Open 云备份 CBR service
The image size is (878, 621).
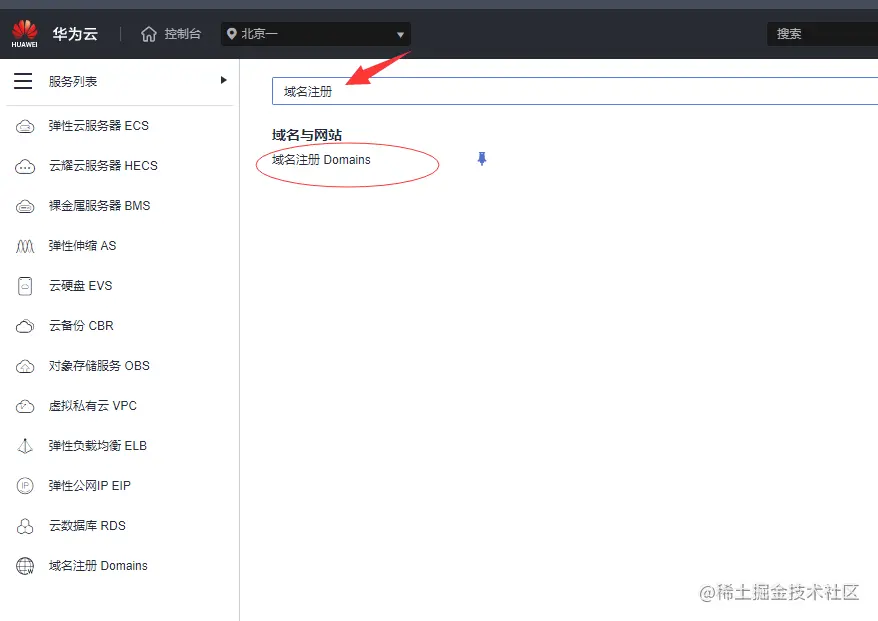coord(81,326)
